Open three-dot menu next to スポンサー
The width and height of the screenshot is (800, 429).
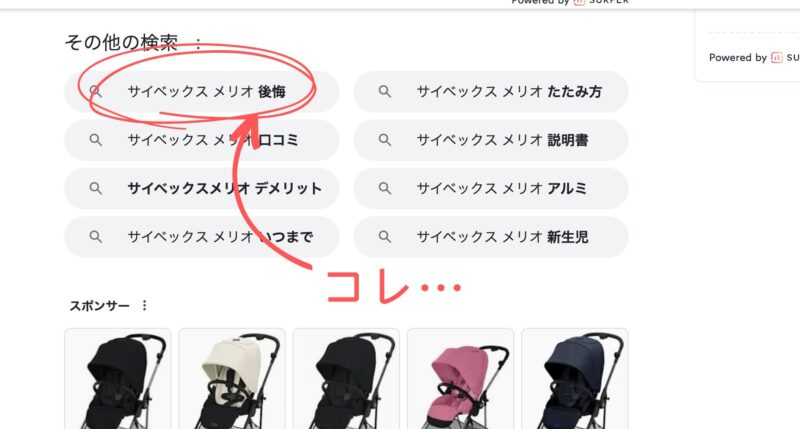pyautogui.click(x=144, y=305)
